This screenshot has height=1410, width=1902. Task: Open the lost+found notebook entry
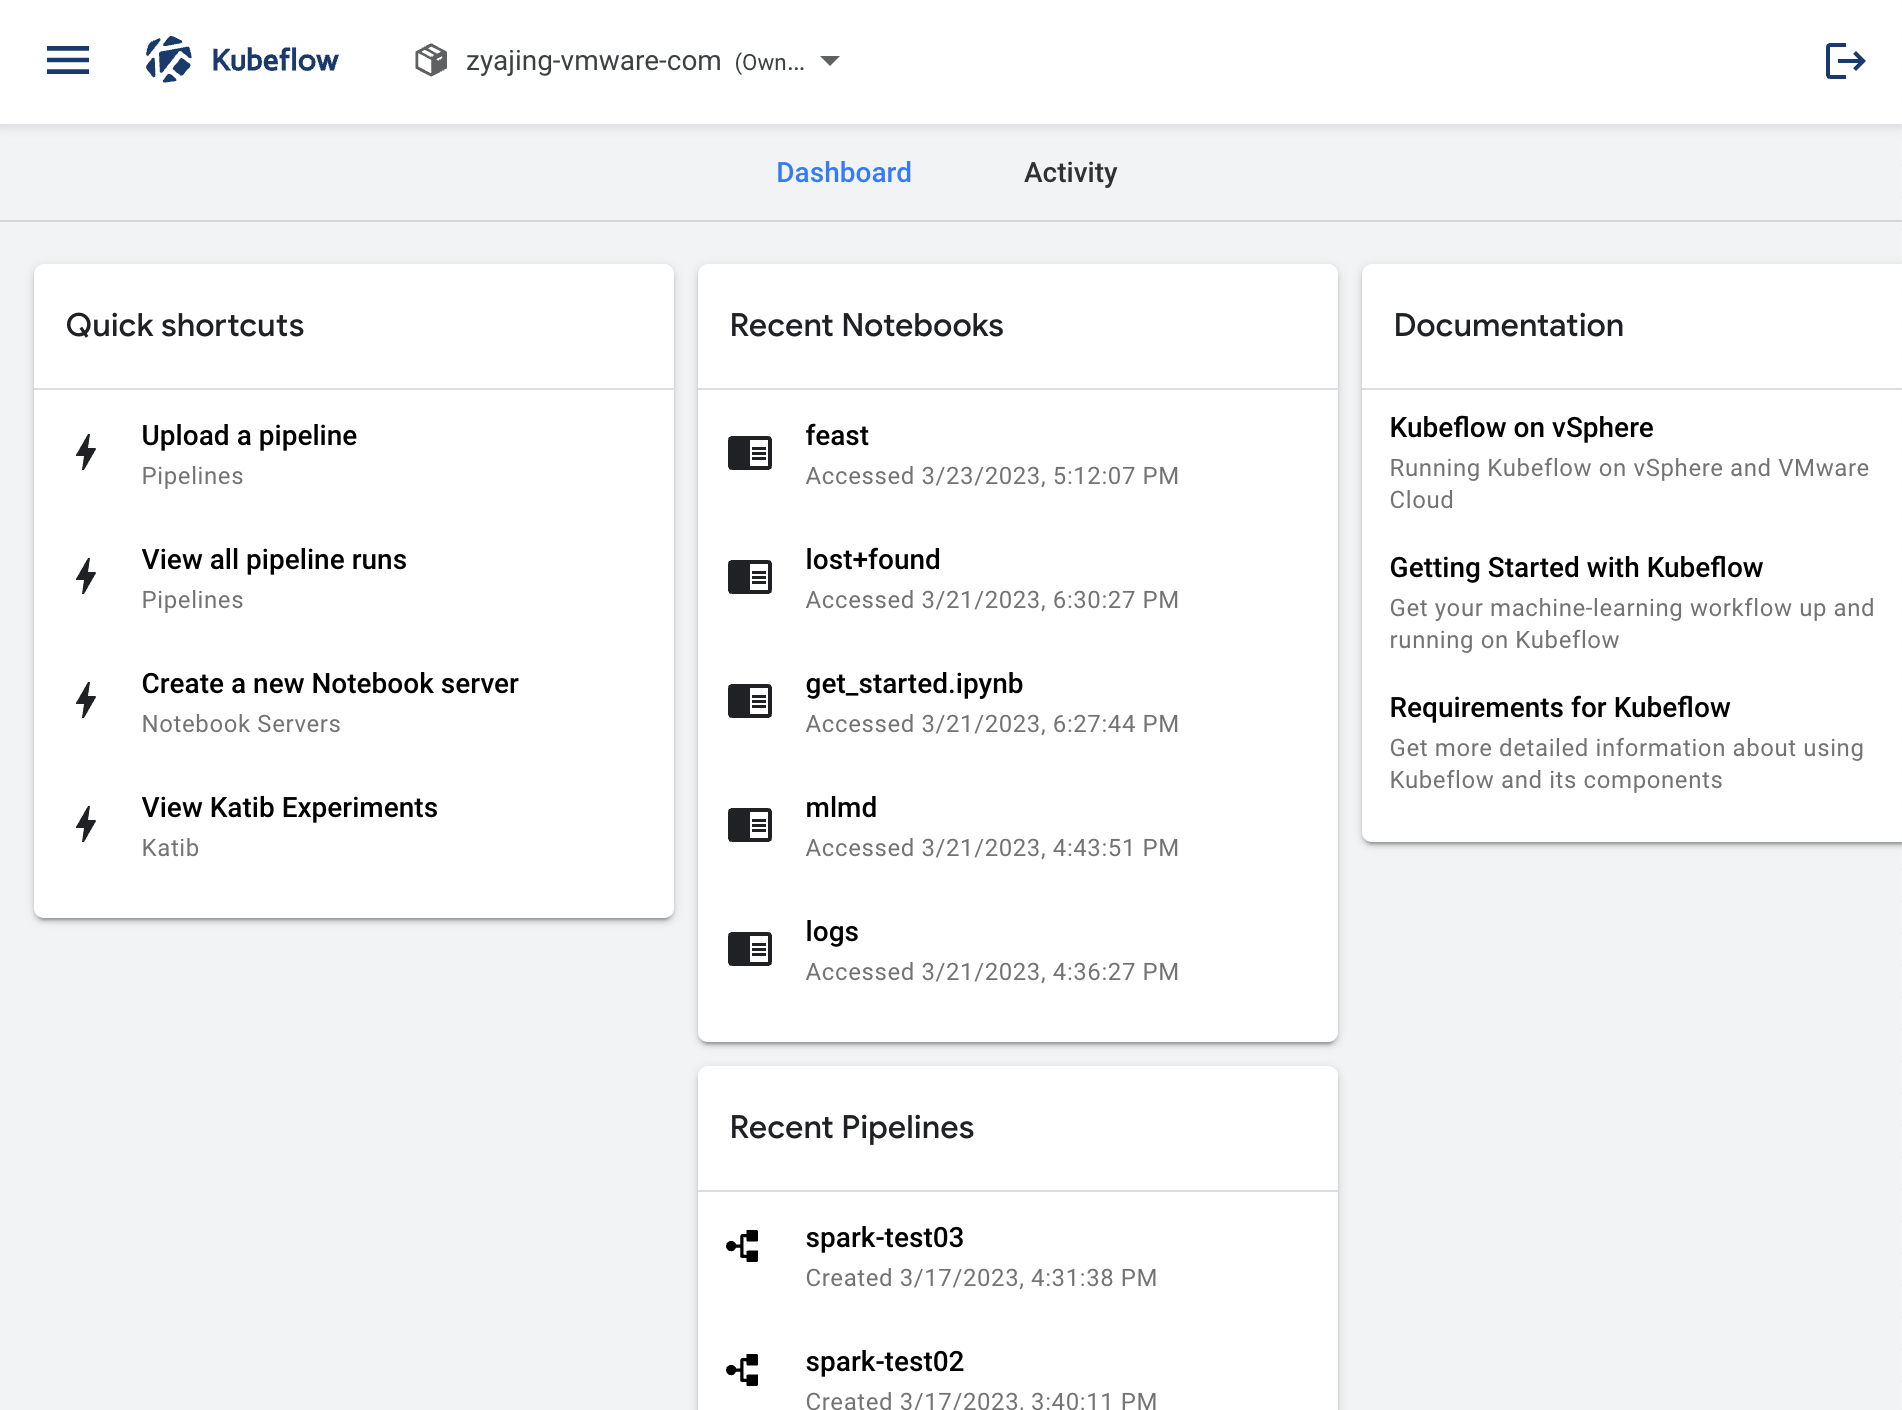point(872,560)
